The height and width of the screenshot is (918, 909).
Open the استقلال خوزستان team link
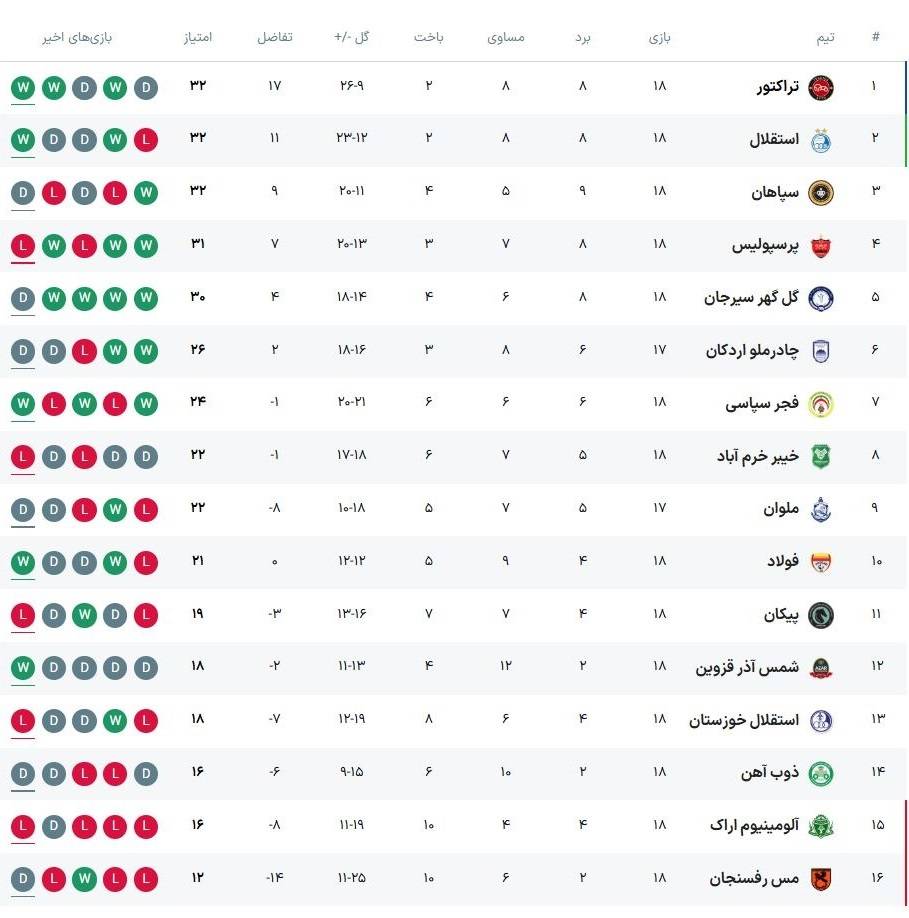(744, 720)
